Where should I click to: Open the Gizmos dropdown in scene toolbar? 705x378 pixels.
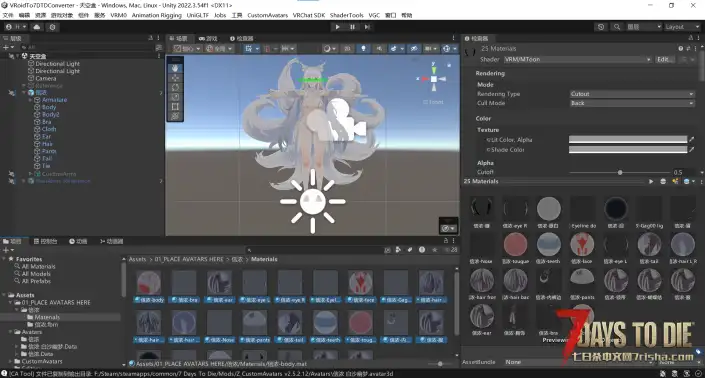[x=449, y=49]
